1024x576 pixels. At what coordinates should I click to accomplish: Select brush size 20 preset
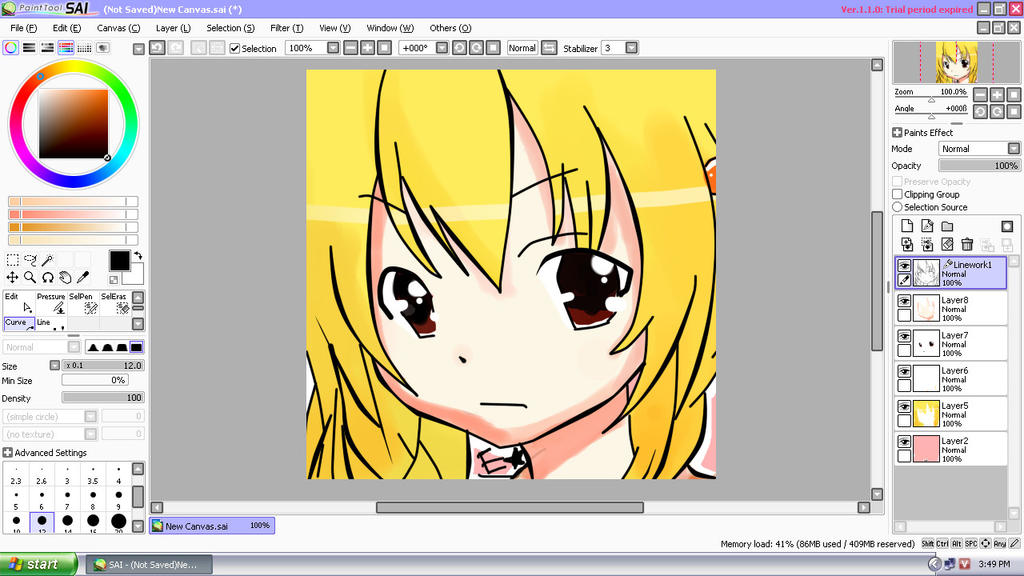pyautogui.click(x=118, y=522)
